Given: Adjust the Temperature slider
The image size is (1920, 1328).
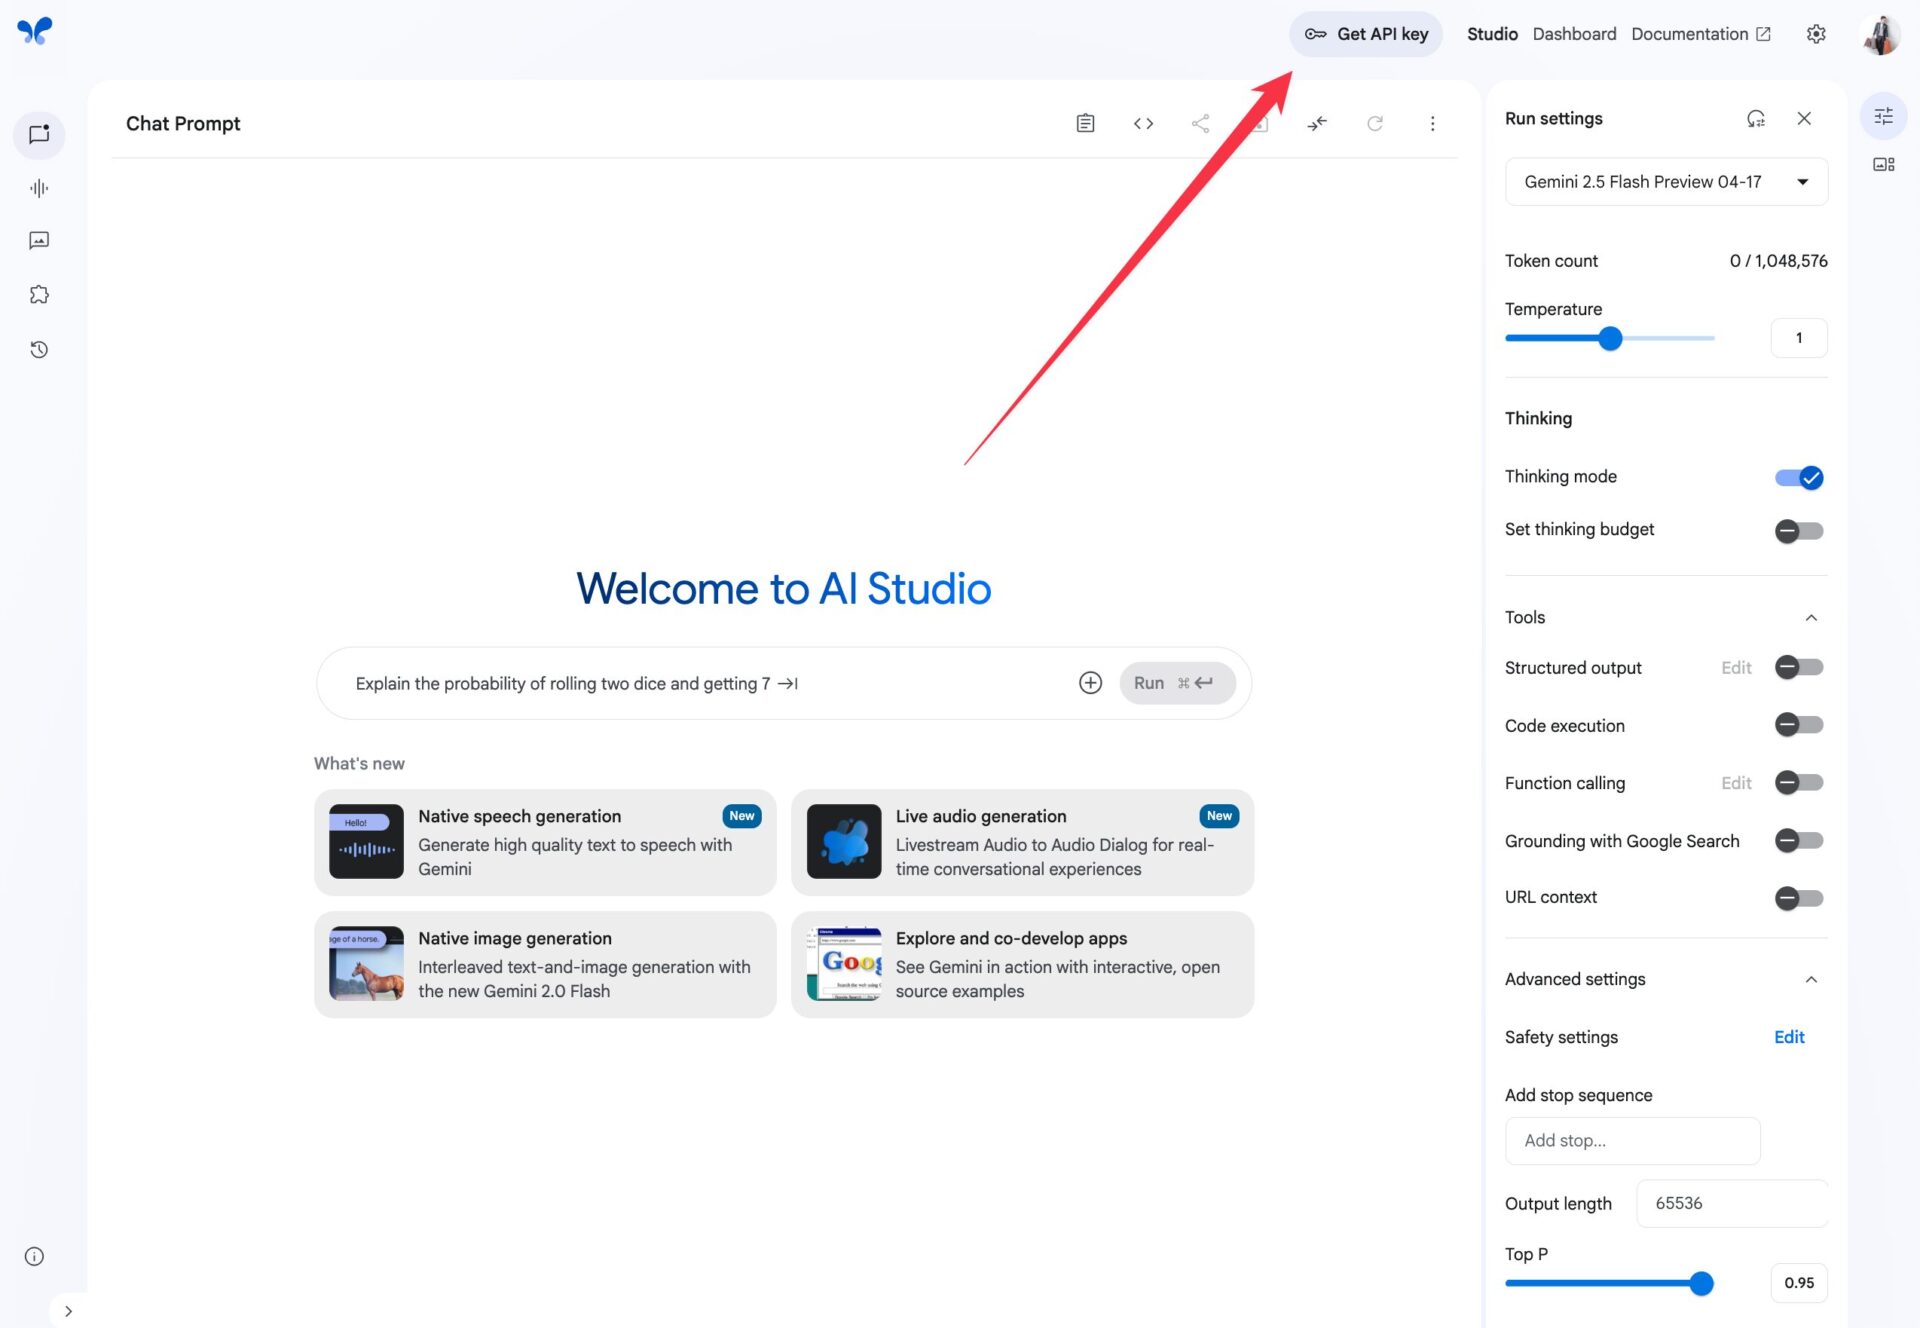Looking at the screenshot, I should pyautogui.click(x=1610, y=338).
